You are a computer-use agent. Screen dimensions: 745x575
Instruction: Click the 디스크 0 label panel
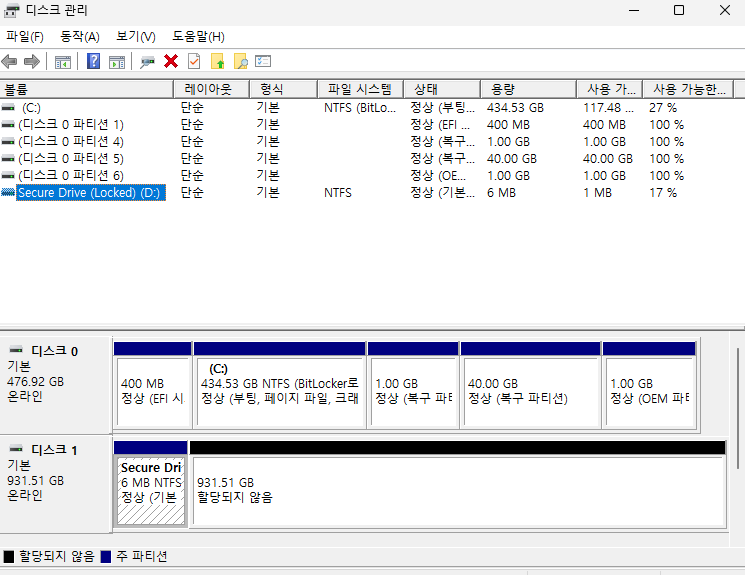(x=56, y=385)
